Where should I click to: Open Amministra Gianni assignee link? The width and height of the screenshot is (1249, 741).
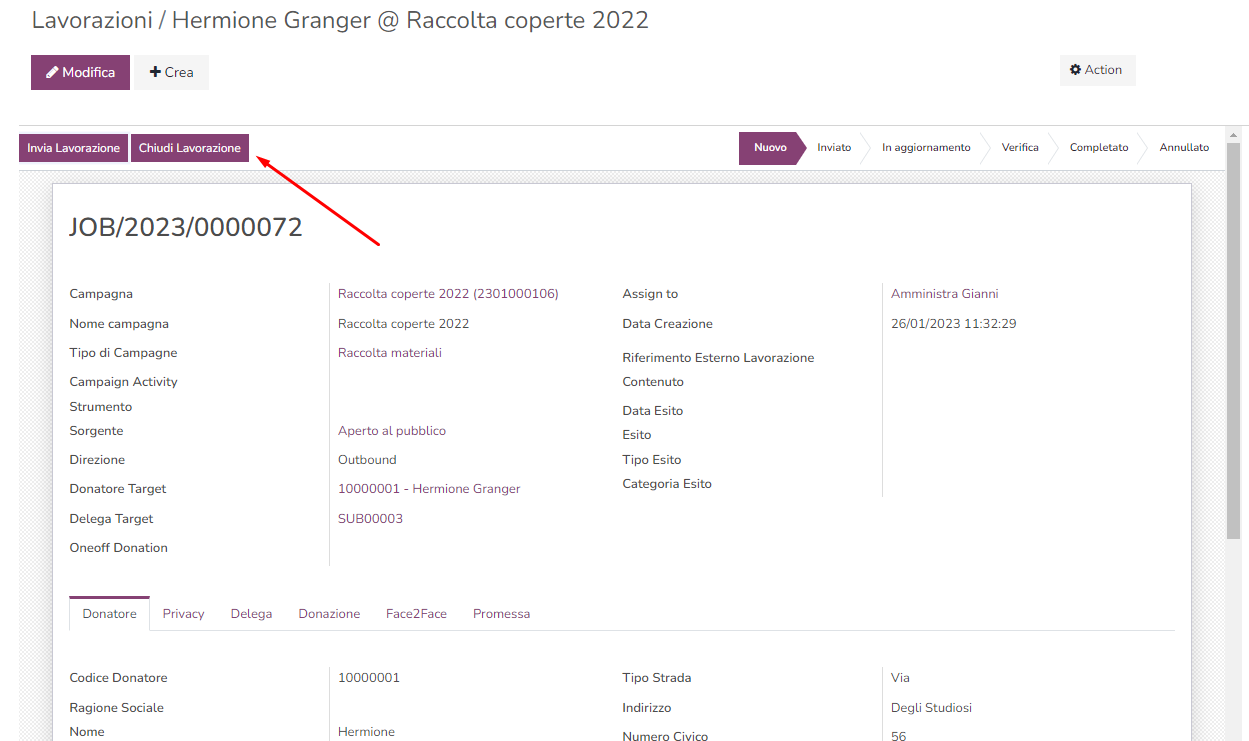click(x=944, y=294)
